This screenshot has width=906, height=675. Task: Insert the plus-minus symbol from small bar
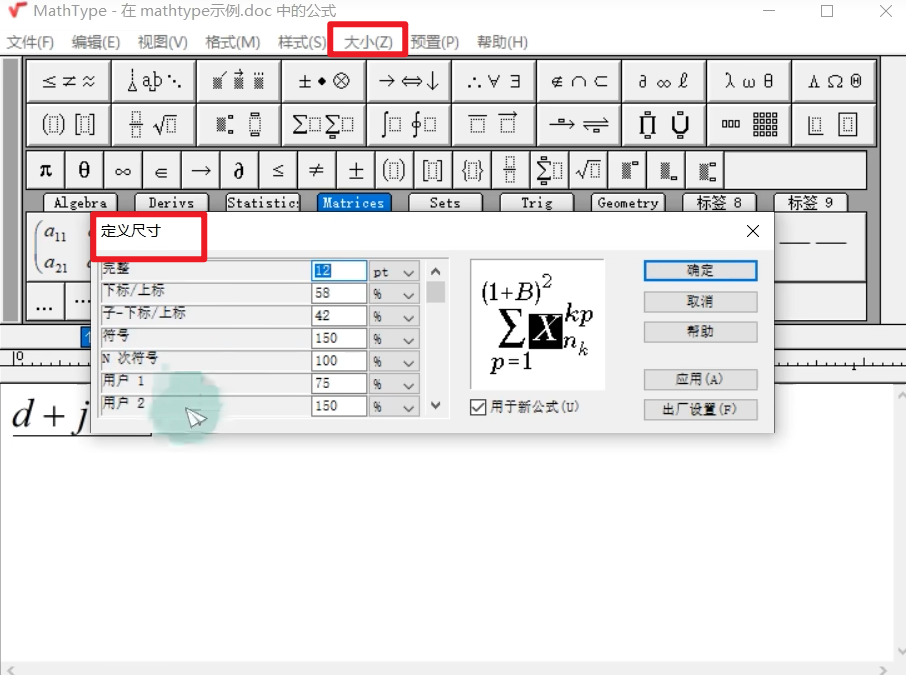355,170
